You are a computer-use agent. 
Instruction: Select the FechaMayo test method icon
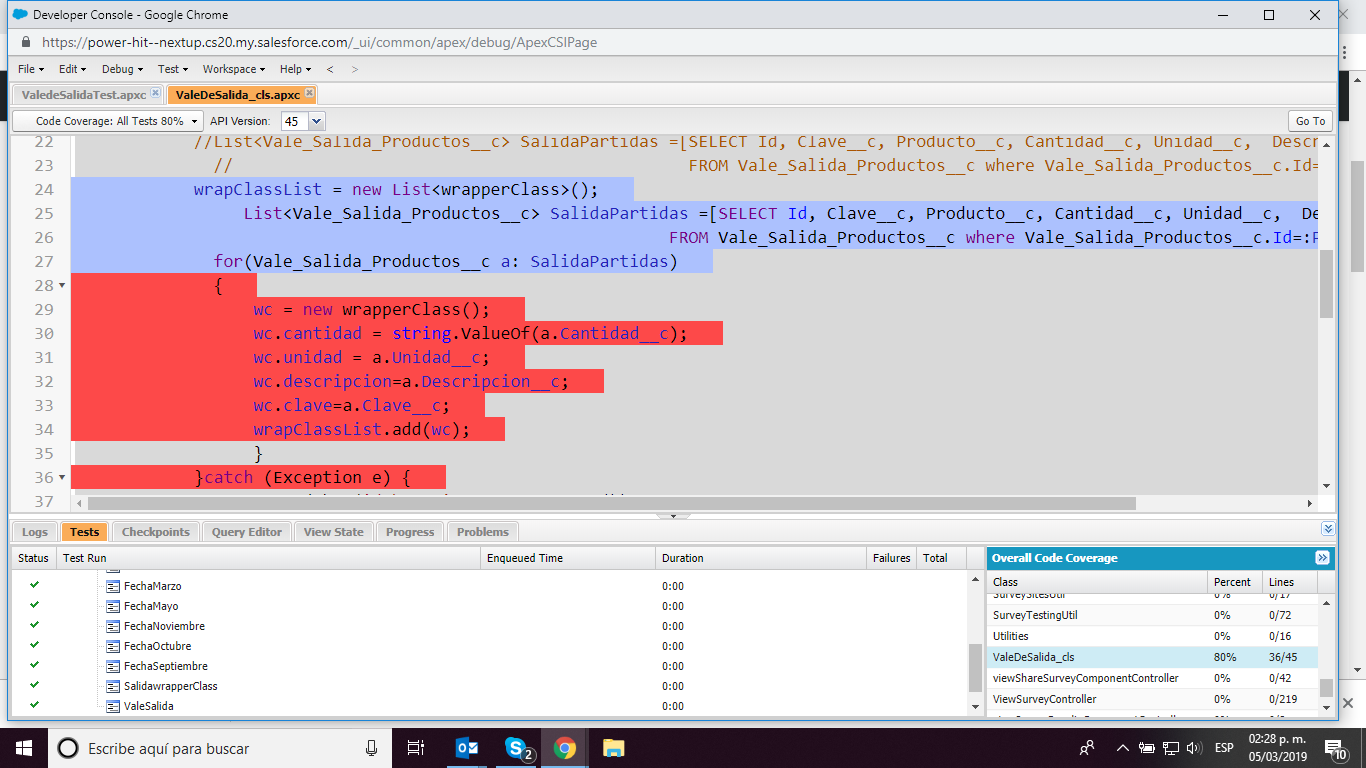click(x=113, y=606)
